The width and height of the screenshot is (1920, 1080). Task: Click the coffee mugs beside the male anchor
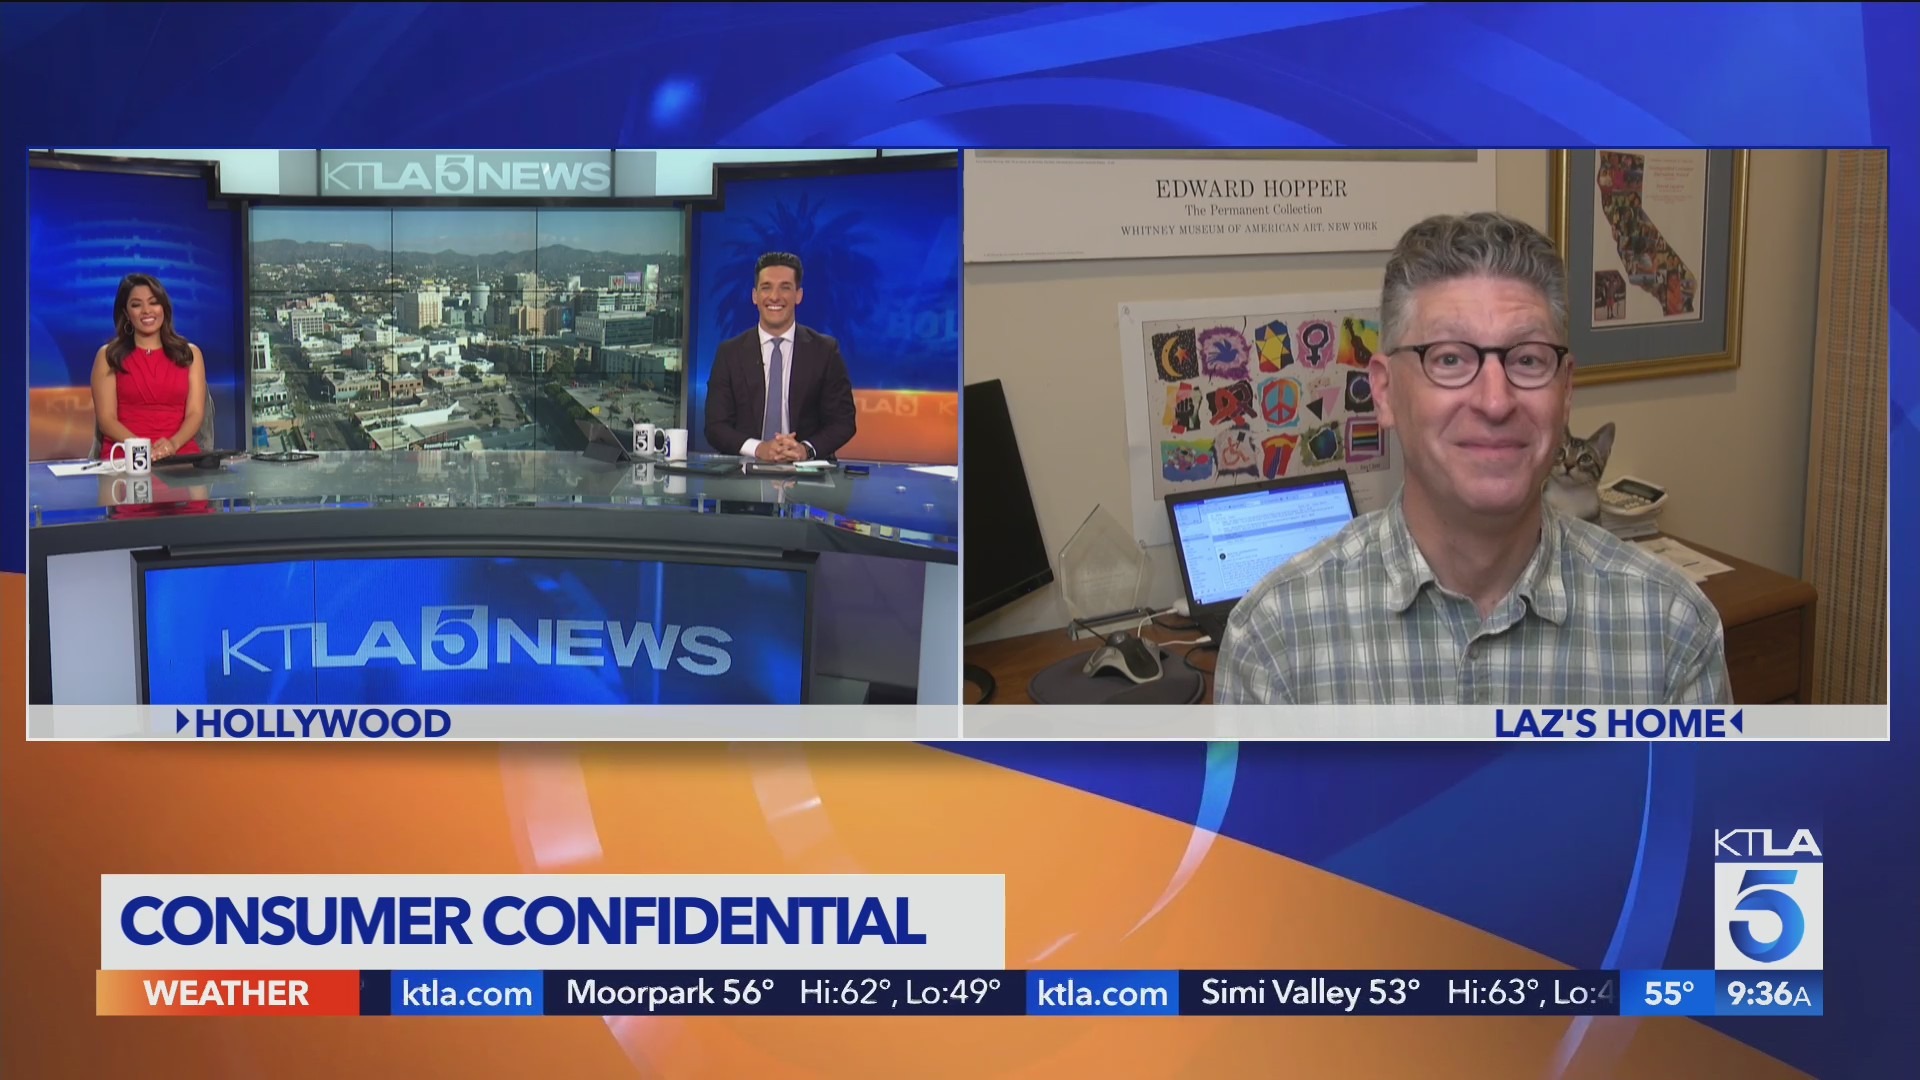660,441
